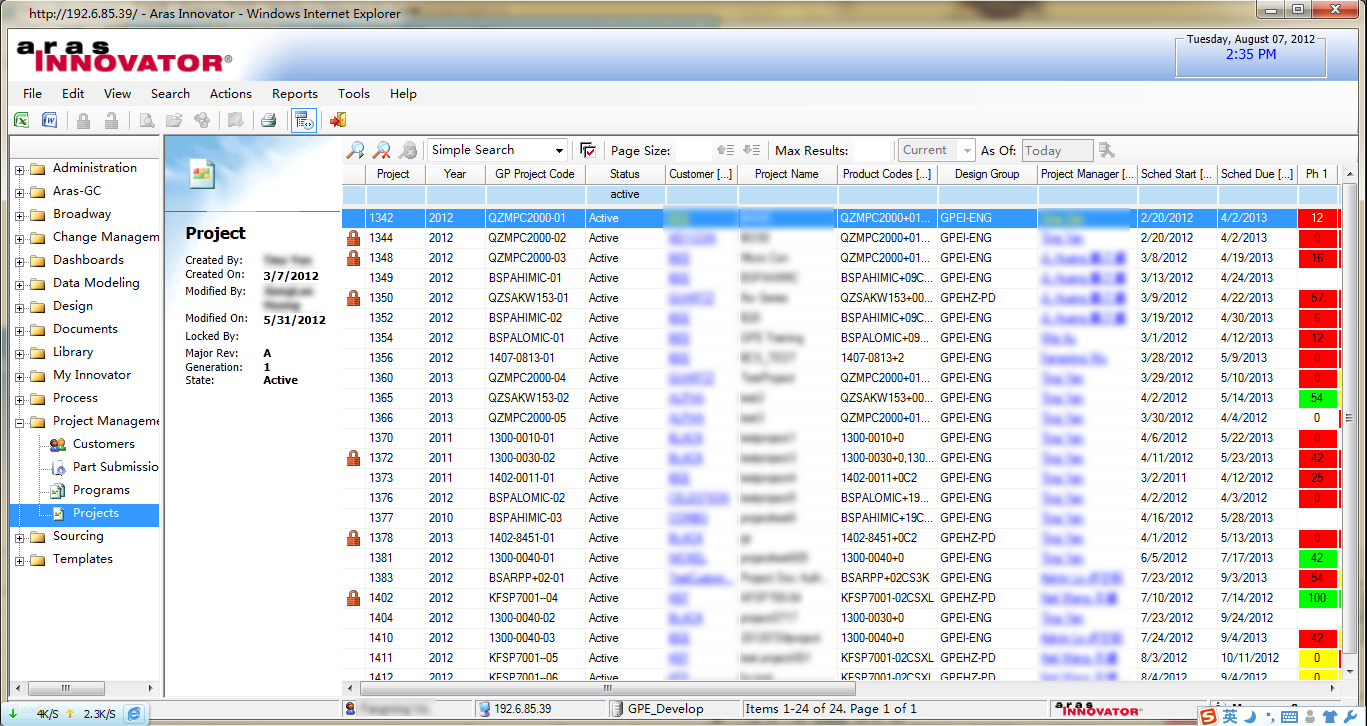Expand the Administration folder
1367x726 pixels.
coord(19,169)
